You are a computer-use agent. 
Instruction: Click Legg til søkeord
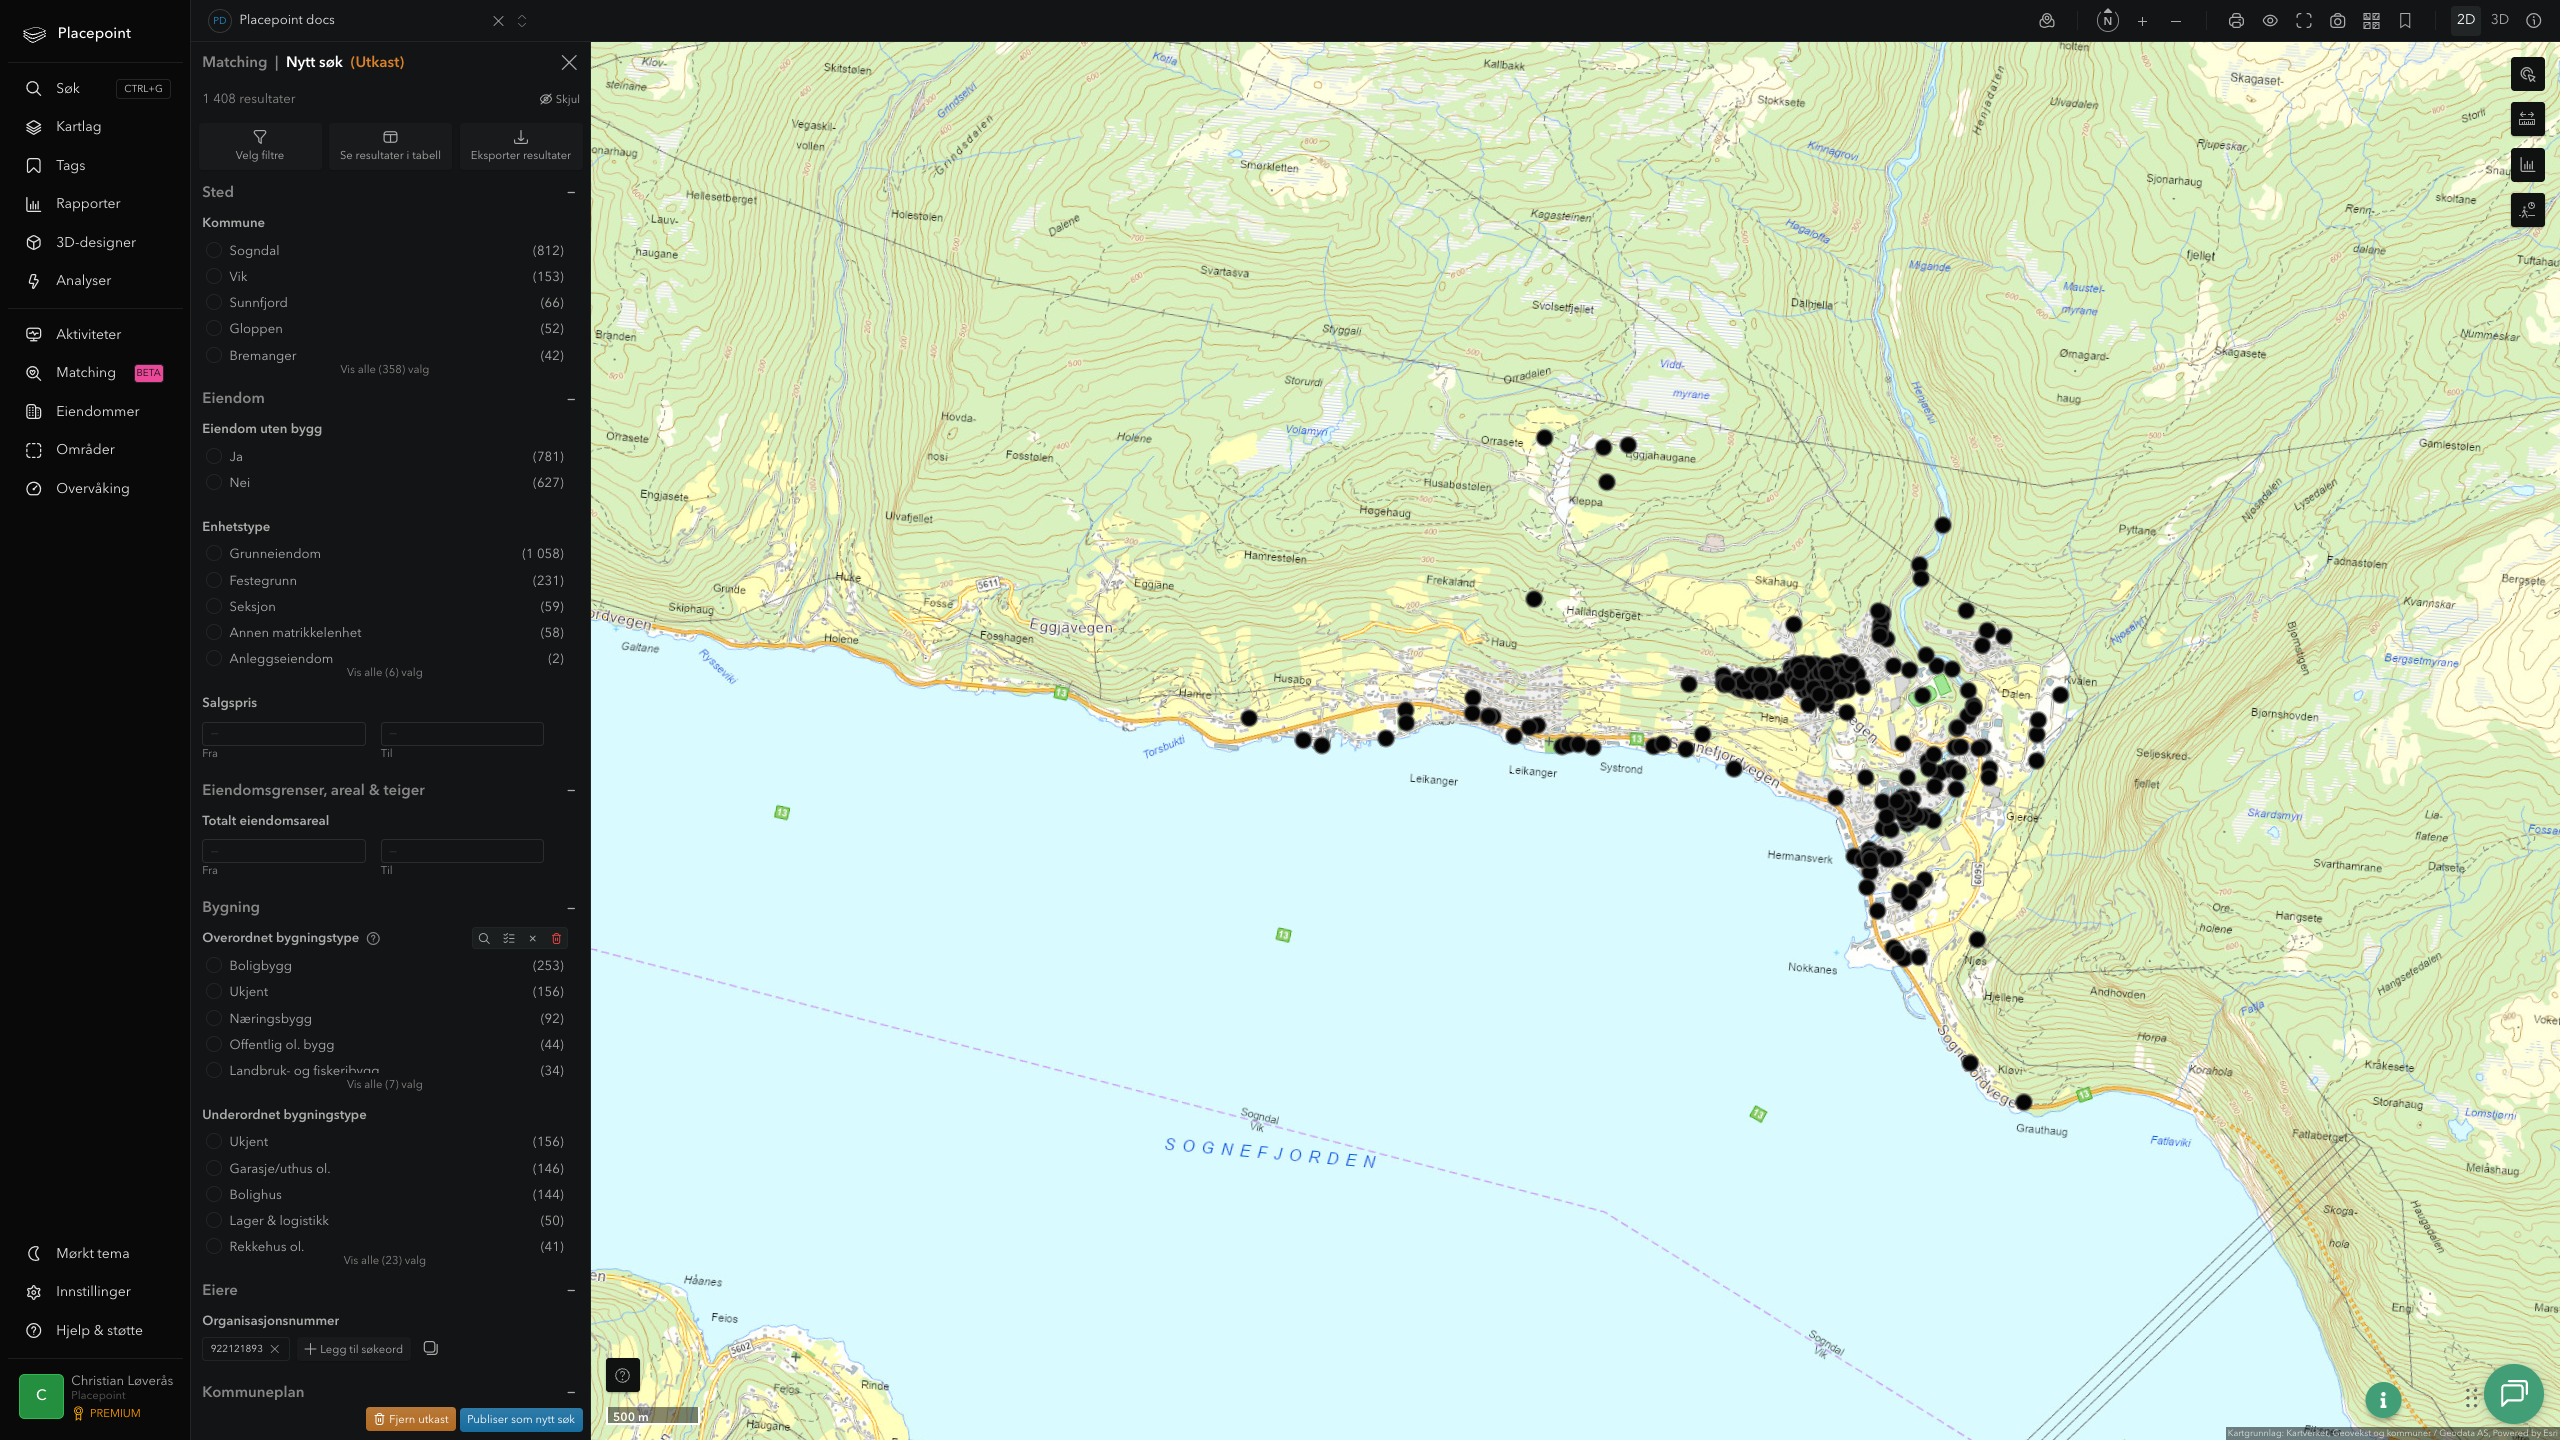click(354, 1349)
